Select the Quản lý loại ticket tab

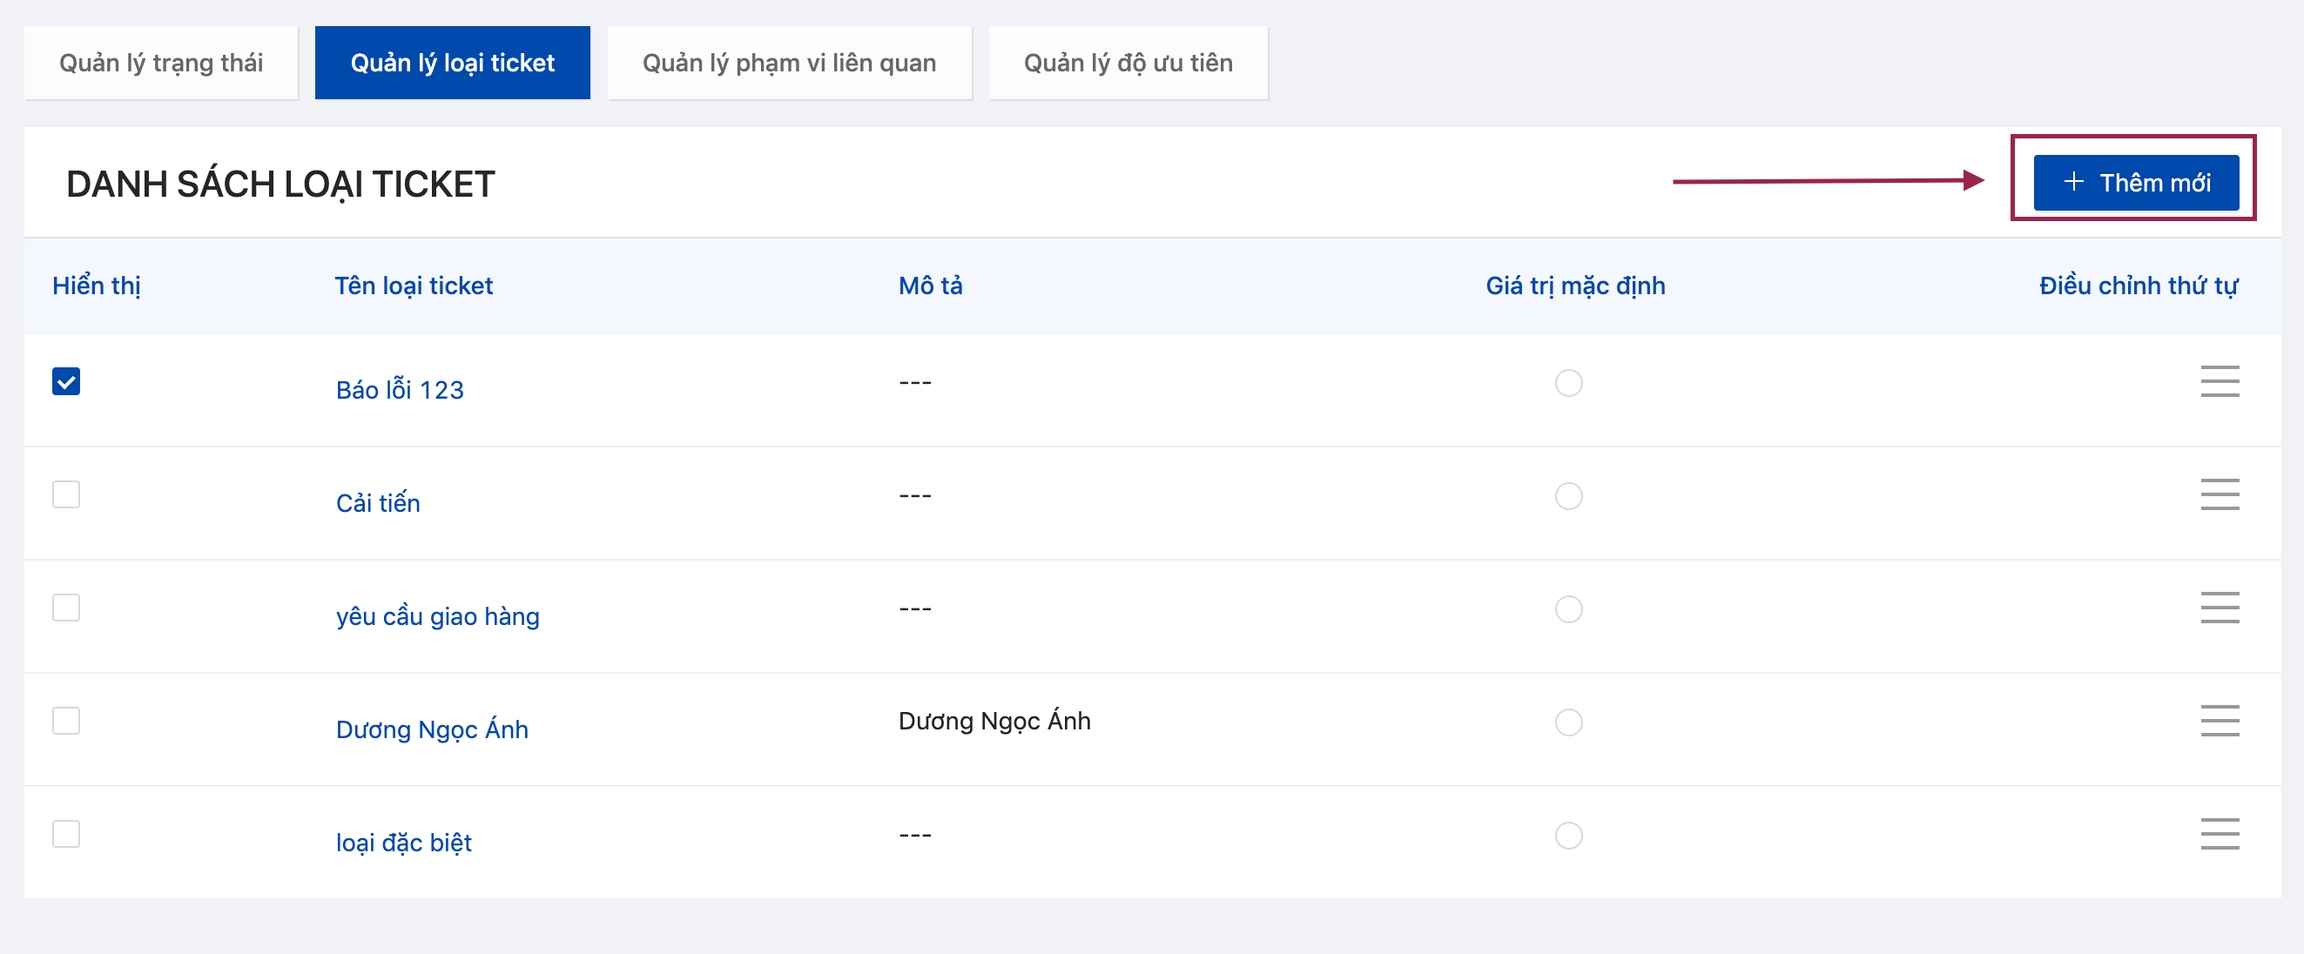click(x=452, y=63)
